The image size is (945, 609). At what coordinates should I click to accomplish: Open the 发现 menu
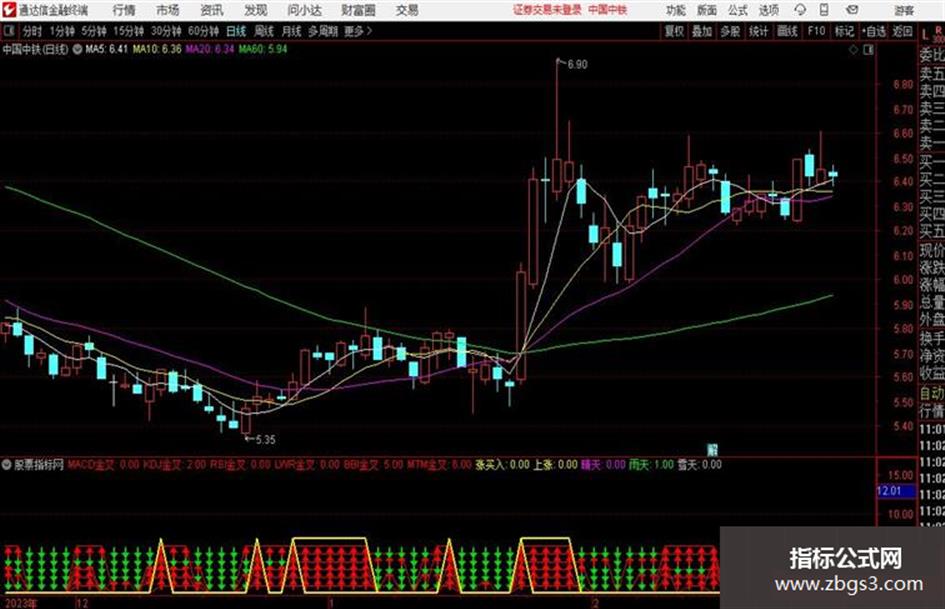(256, 10)
